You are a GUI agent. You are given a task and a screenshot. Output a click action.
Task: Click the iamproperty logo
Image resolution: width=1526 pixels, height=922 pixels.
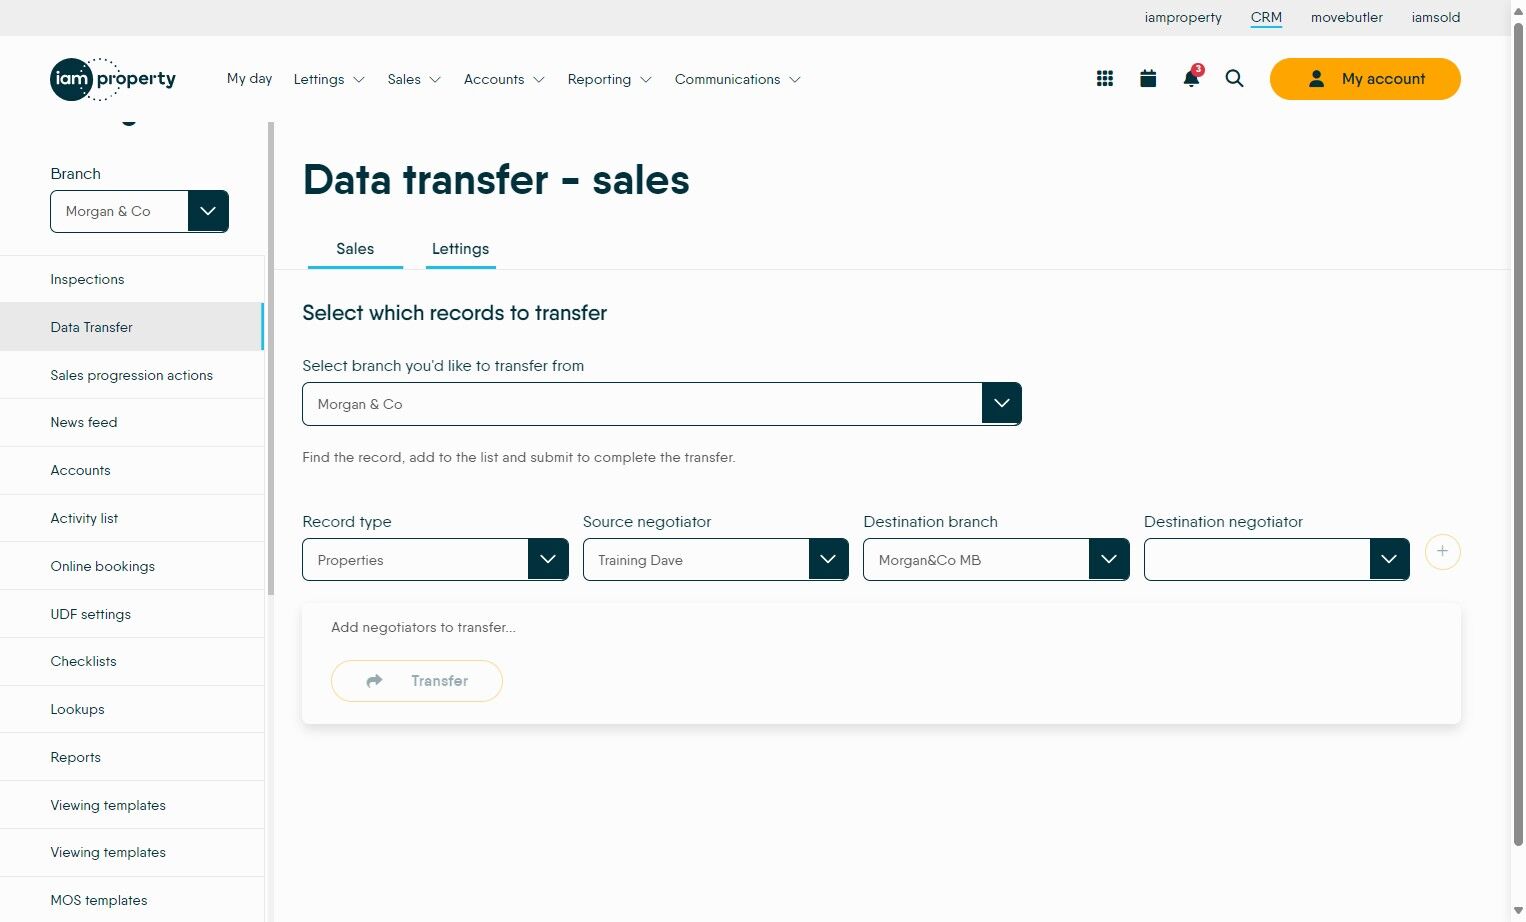[x=113, y=79]
